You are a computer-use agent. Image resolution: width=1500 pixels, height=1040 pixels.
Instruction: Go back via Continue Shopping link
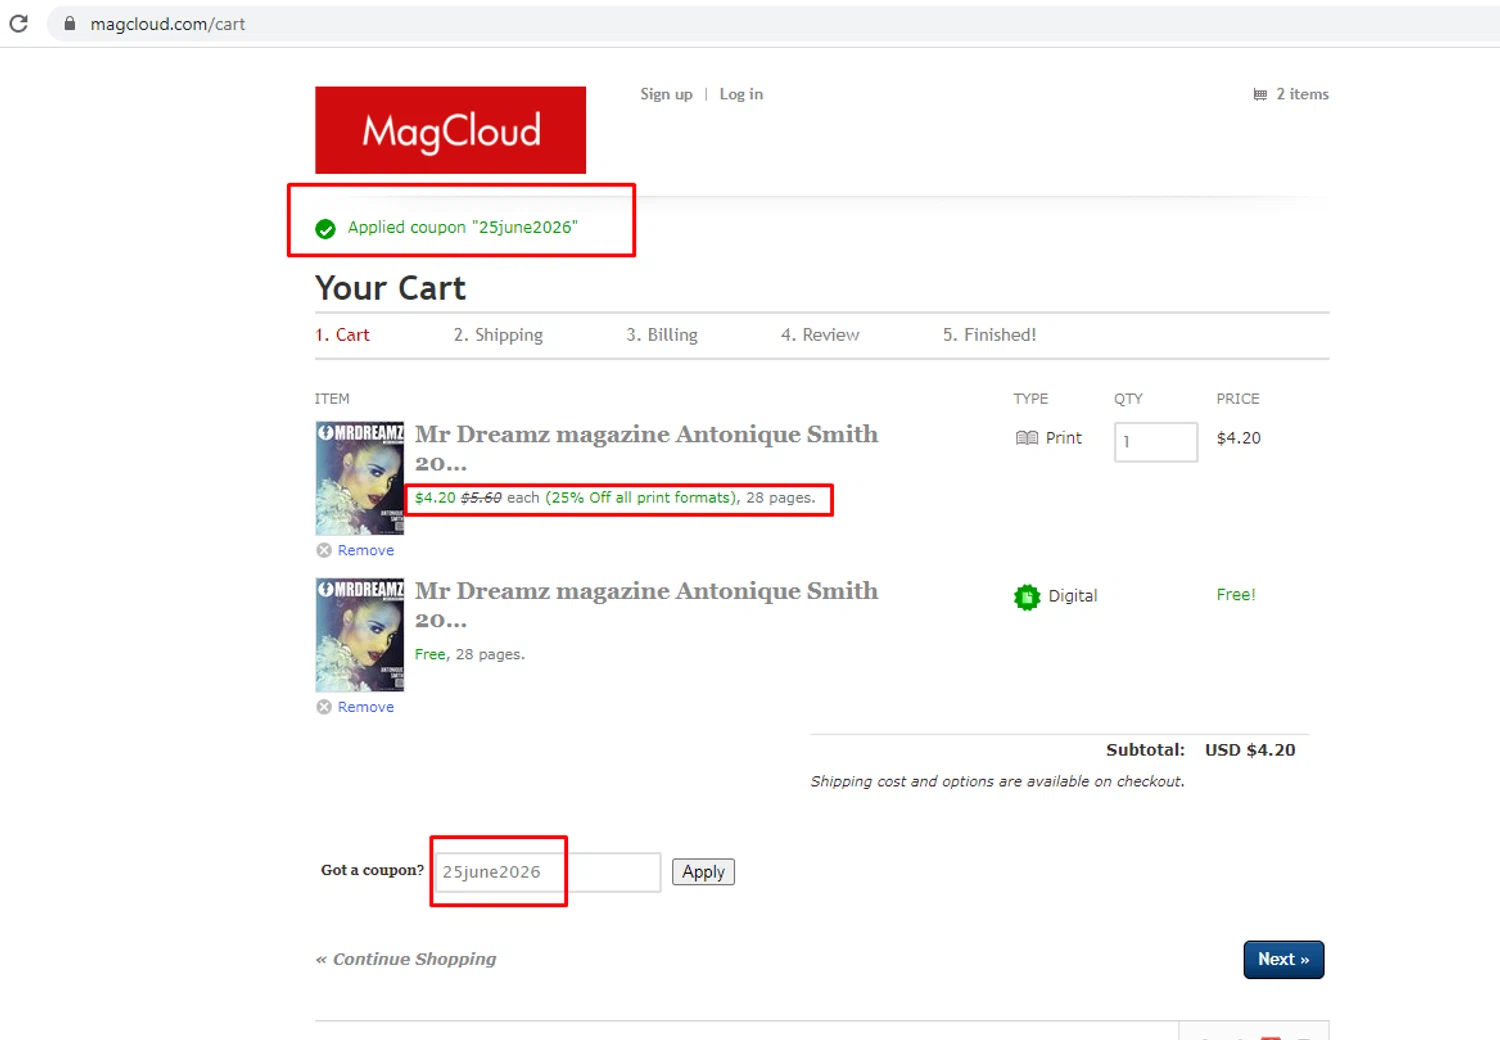tap(406, 959)
